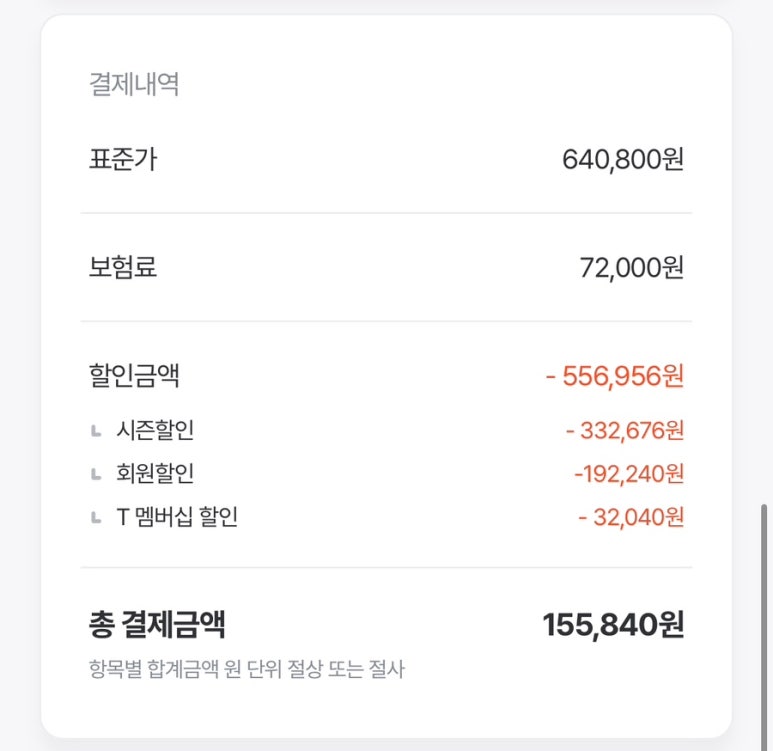This screenshot has width=773, height=751.
Task: Click the -332,676원 season discount amount
Action: click(625, 430)
